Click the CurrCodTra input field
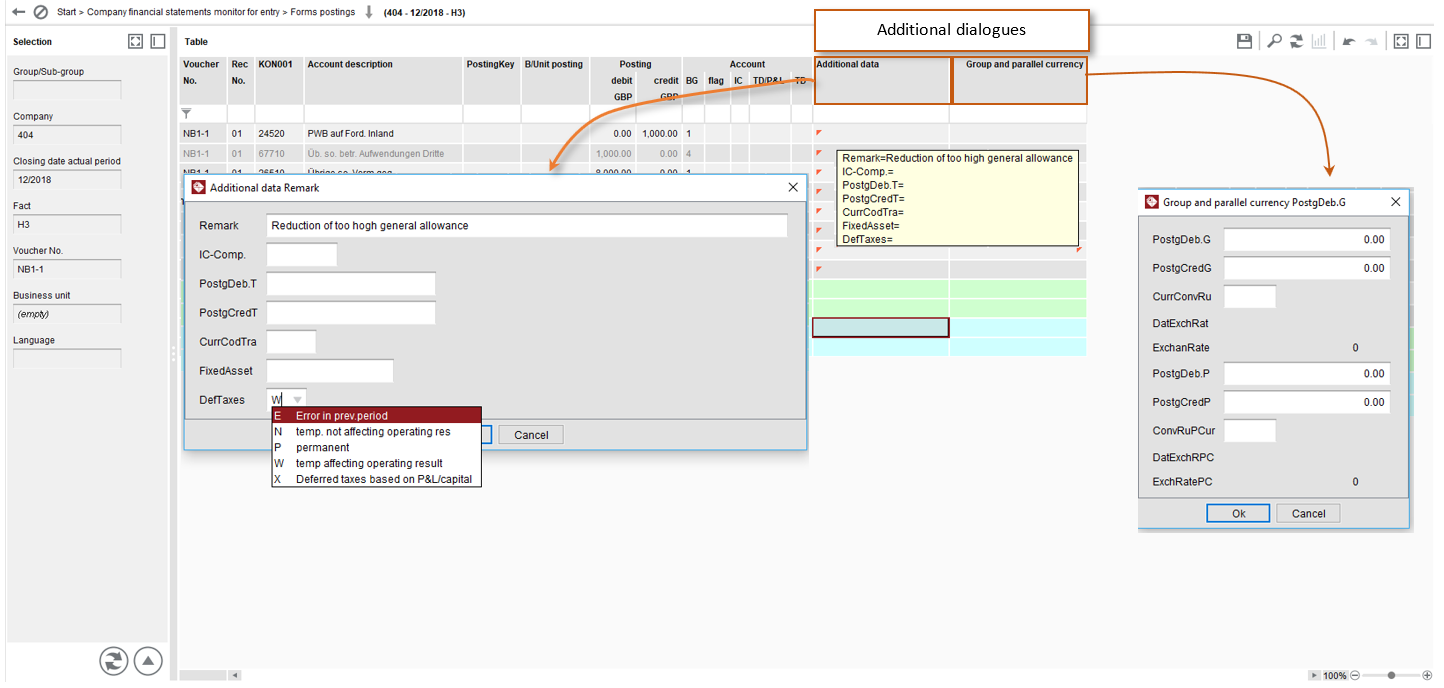Viewport: 1444px width, 688px height. pos(291,342)
